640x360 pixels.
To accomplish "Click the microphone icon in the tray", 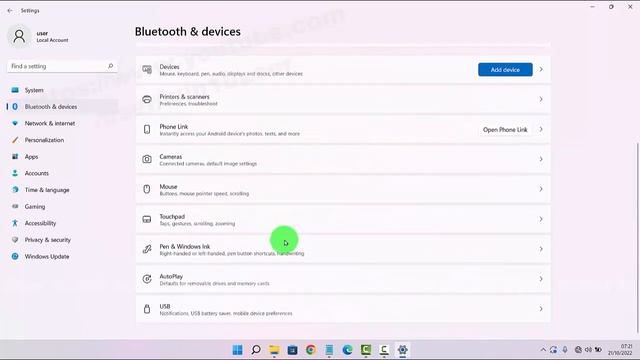I will (x=565, y=350).
